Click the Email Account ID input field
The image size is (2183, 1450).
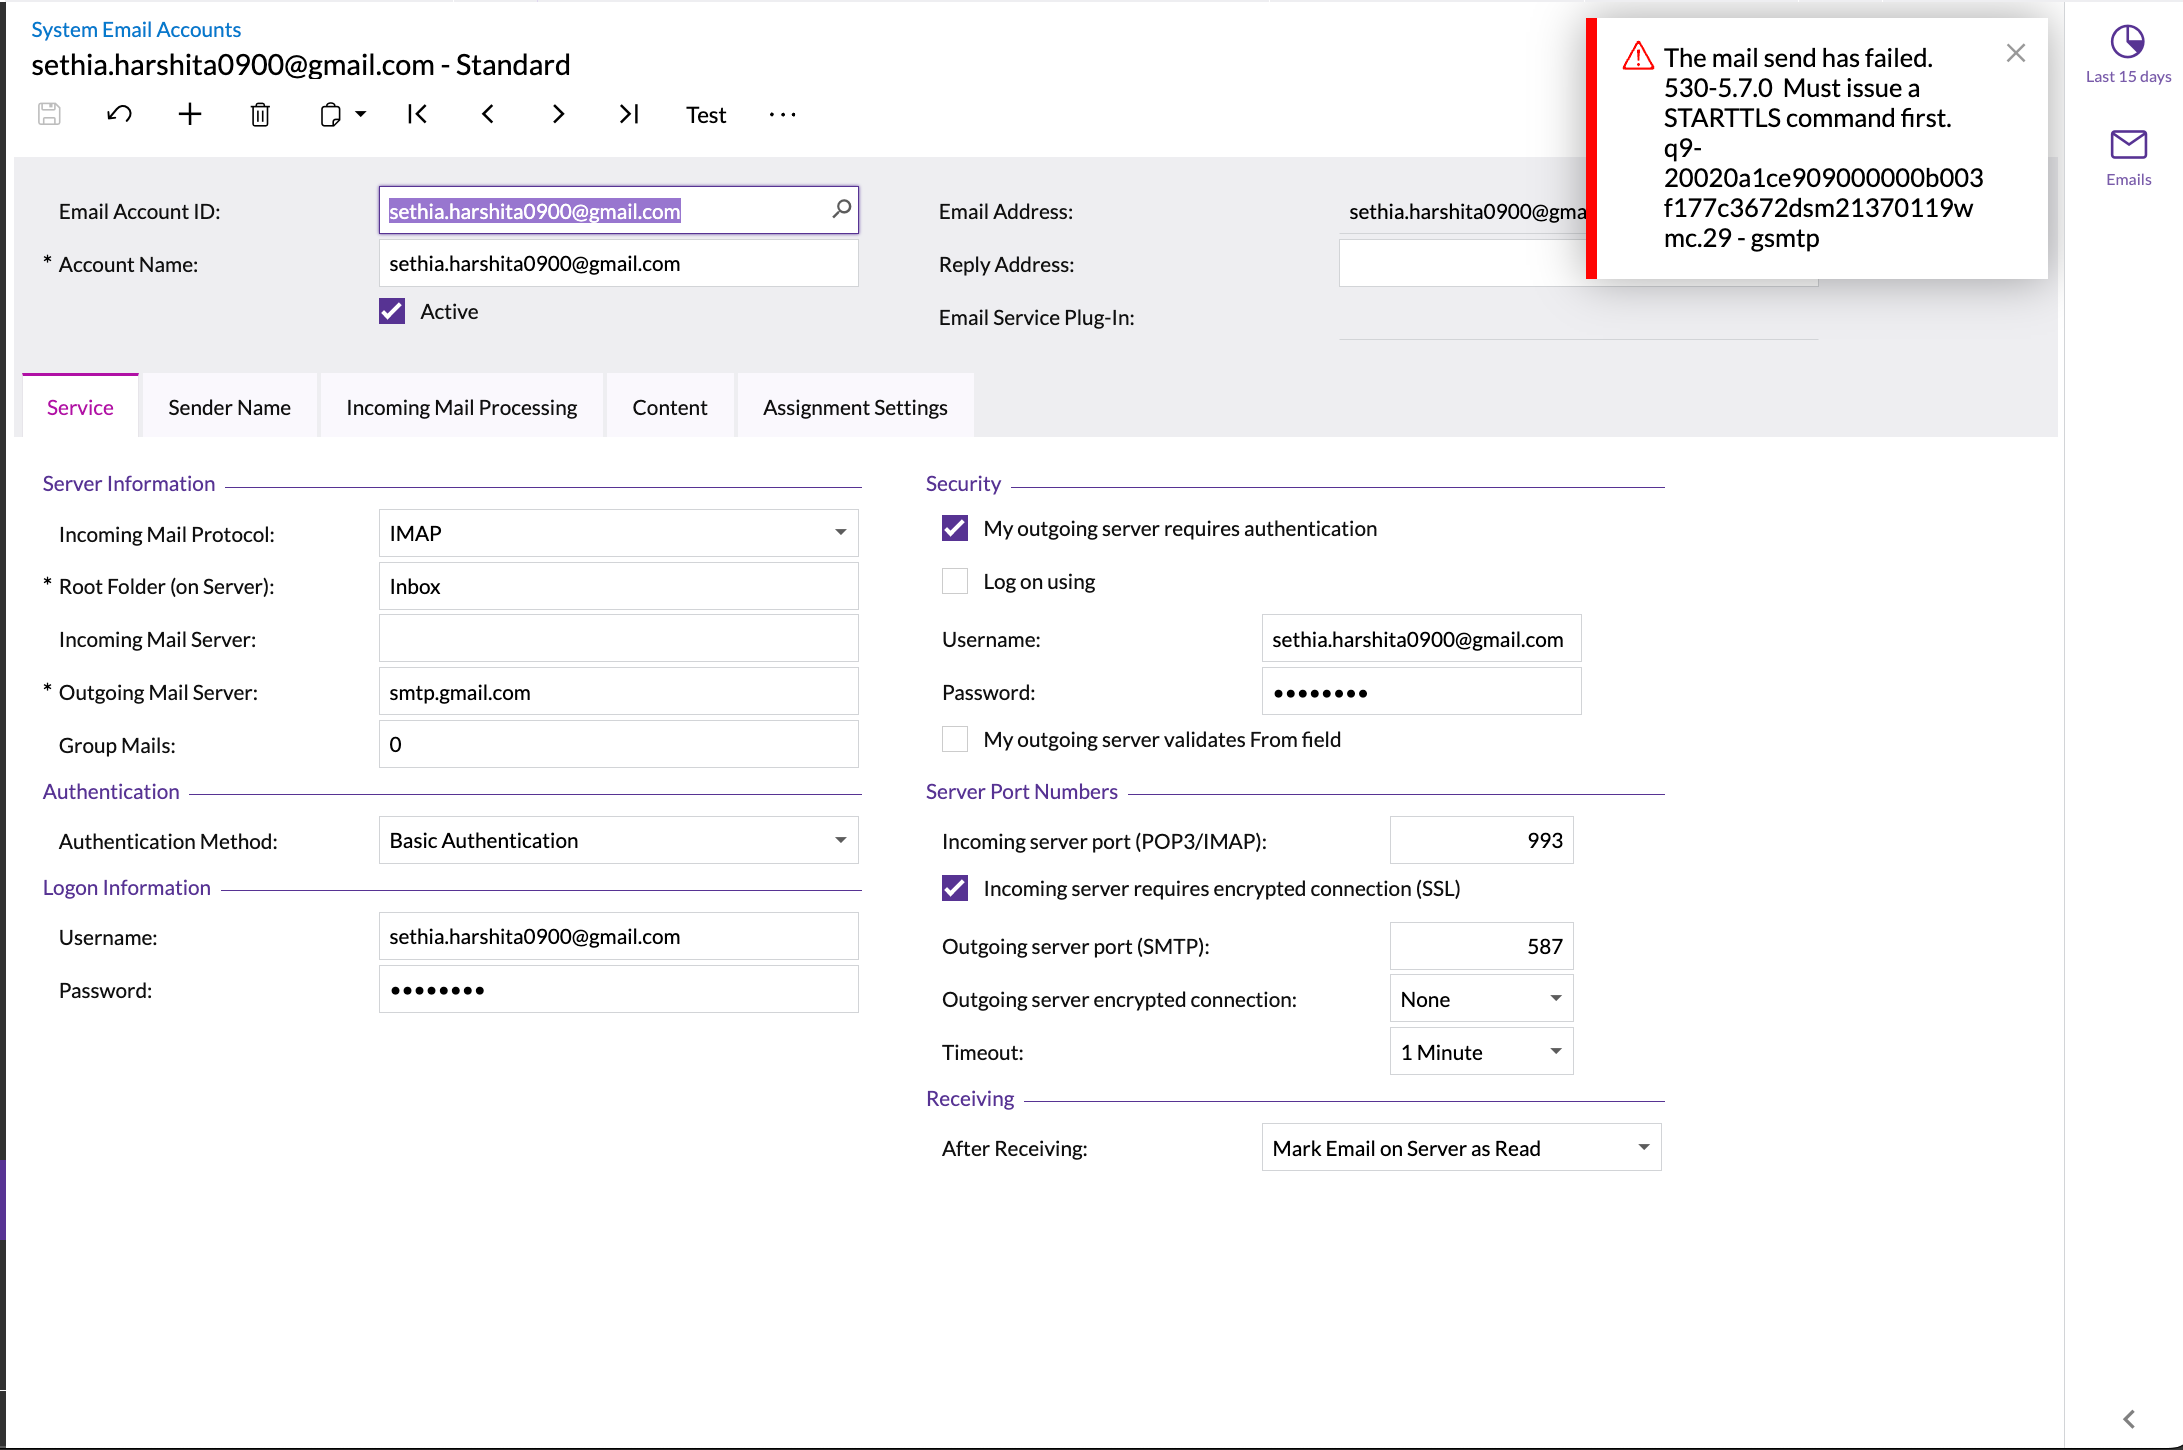pos(618,210)
